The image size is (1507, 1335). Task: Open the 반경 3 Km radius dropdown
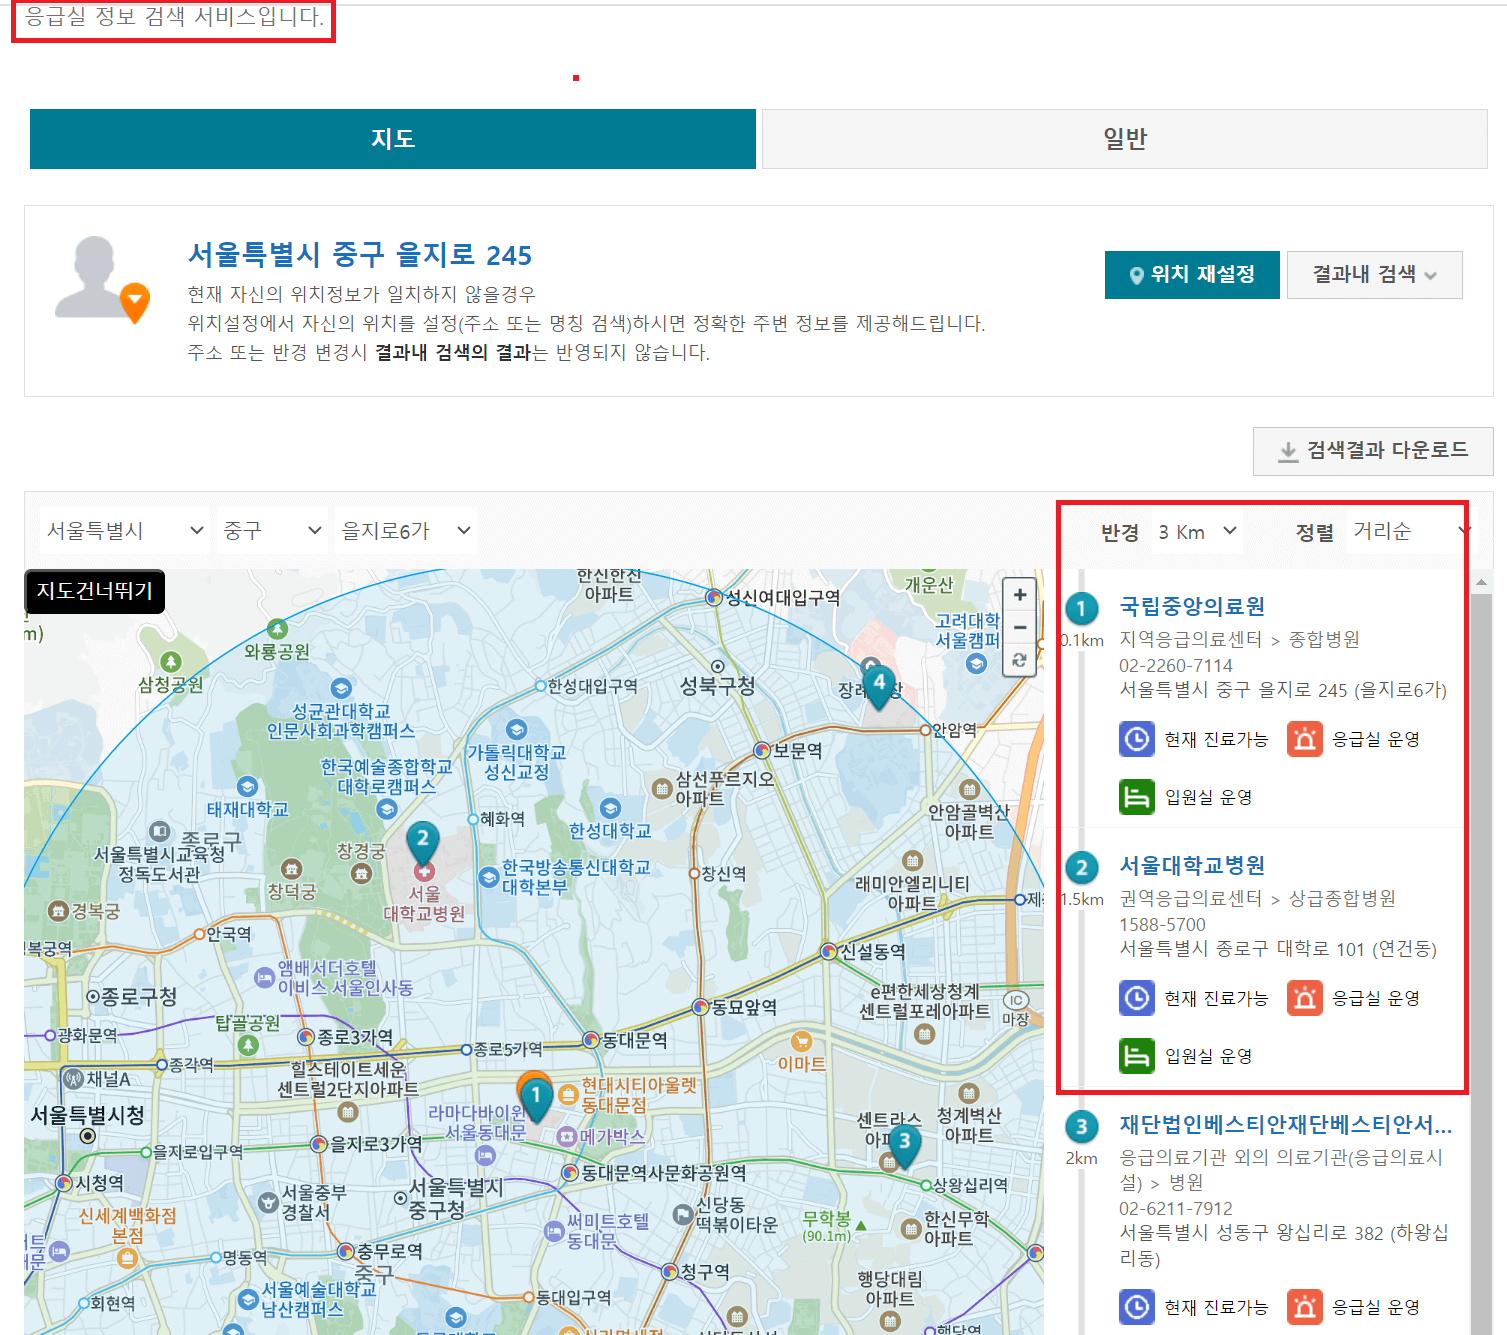1198,532
